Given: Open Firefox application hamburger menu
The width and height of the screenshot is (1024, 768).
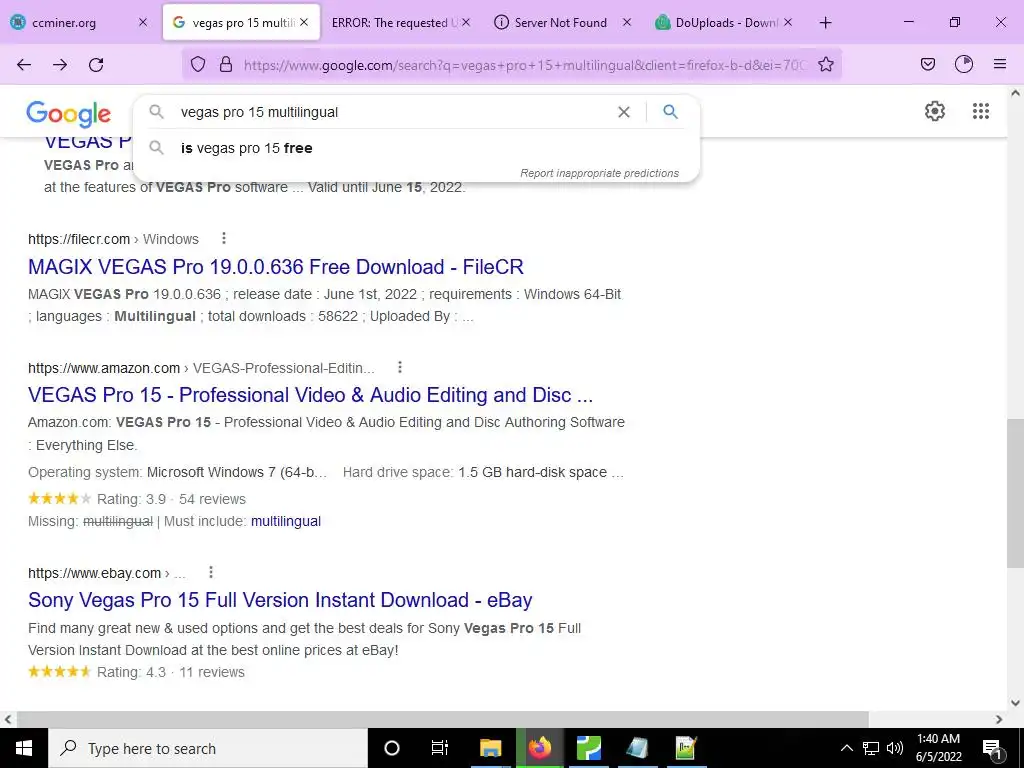Looking at the screenshot, I should pos(1000,64).
